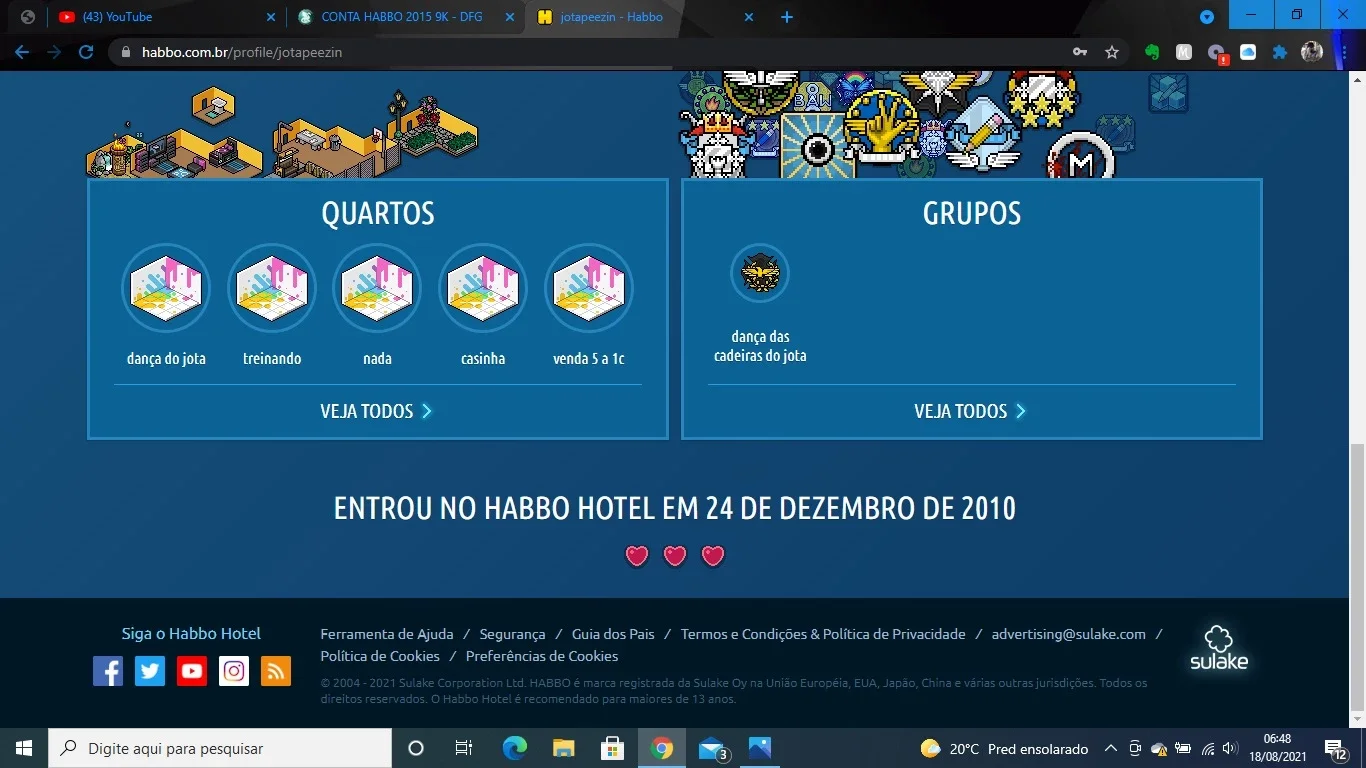Open room icon 'nada'
The height and width of the screenshot is (768, 1366).
[377, 288]
